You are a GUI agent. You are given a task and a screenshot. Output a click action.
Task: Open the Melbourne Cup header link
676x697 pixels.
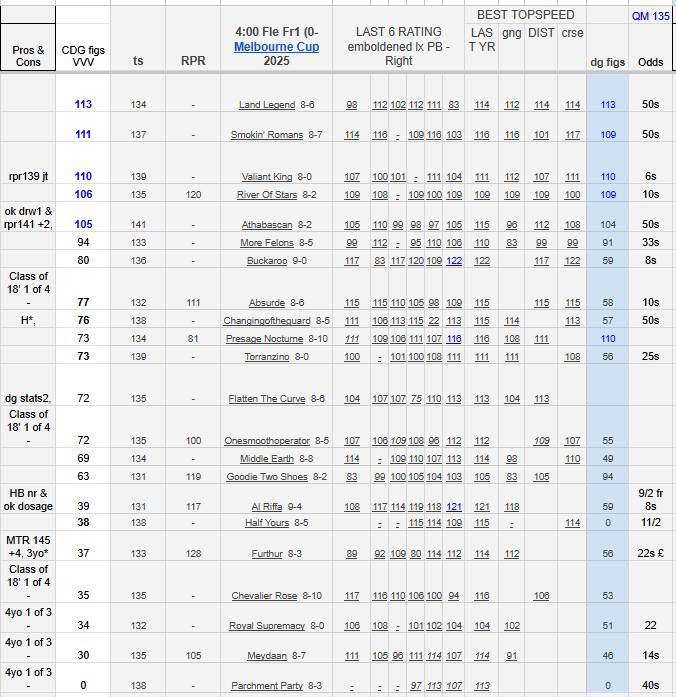click(x=276, y=47)
